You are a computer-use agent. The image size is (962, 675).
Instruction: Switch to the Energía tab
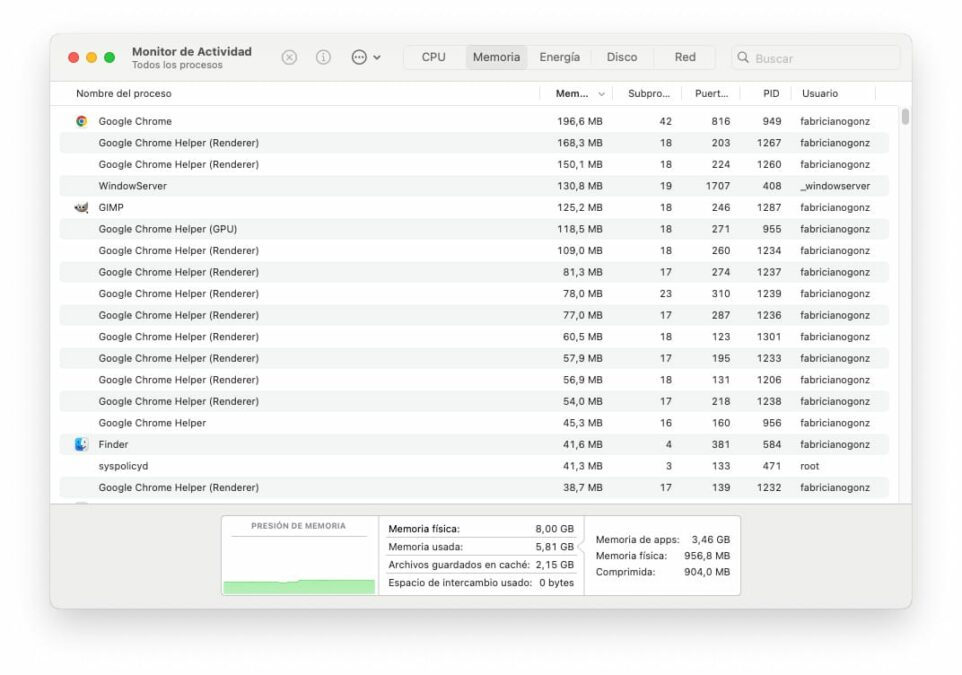(560, 57)
